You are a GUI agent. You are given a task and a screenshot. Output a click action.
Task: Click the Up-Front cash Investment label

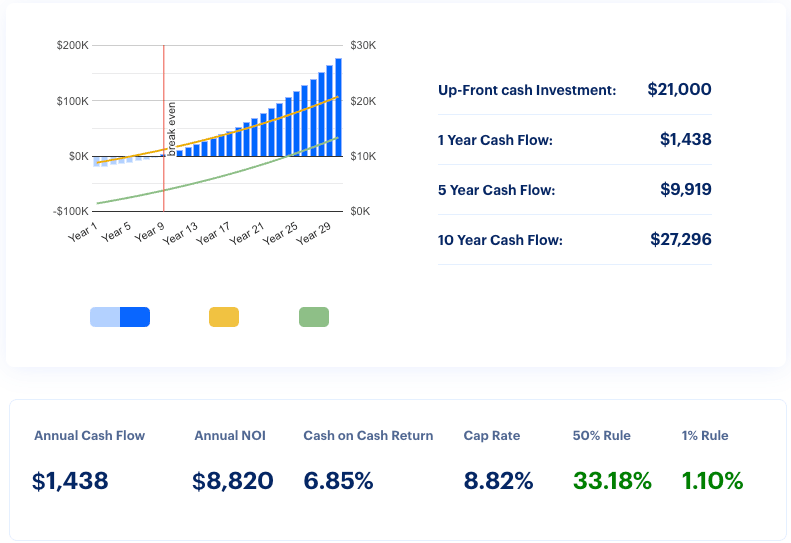pos(527,90)
